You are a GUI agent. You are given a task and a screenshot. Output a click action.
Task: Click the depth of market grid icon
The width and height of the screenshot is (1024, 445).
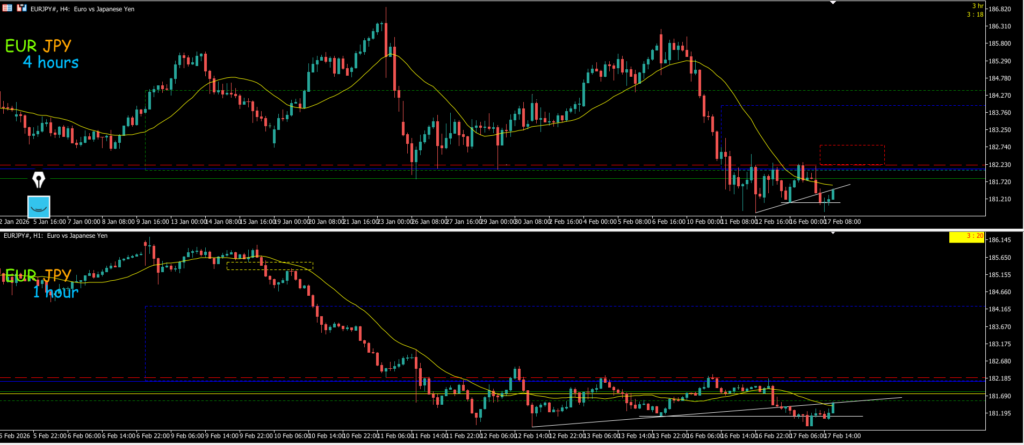click(7, 8)
